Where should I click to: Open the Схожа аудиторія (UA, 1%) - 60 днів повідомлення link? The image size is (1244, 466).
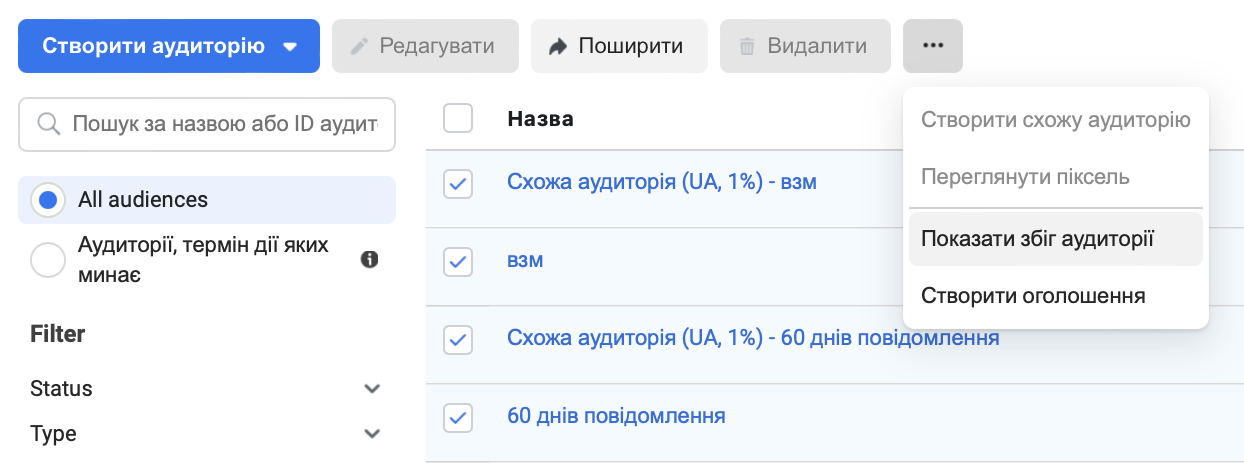coord(754,338)
